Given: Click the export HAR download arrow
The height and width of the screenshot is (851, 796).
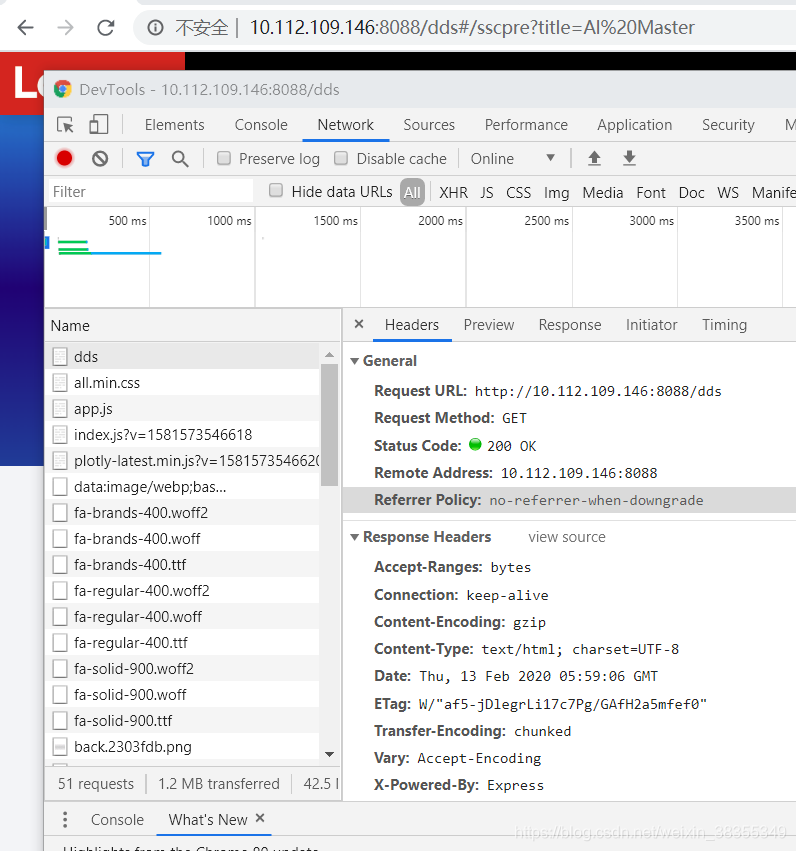Looking at the screenshot, I should point(629,158).
